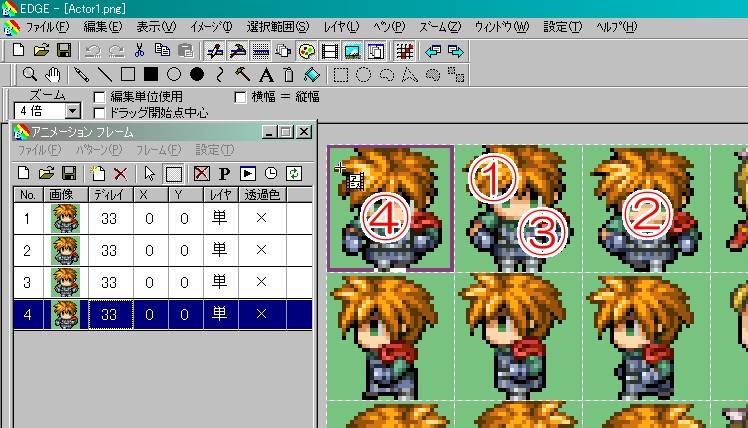Image resolution: width=748 pixels, height=428 pixels.
Task: Create new animation in frame window toolbar
Action: (x=23, y=173)
